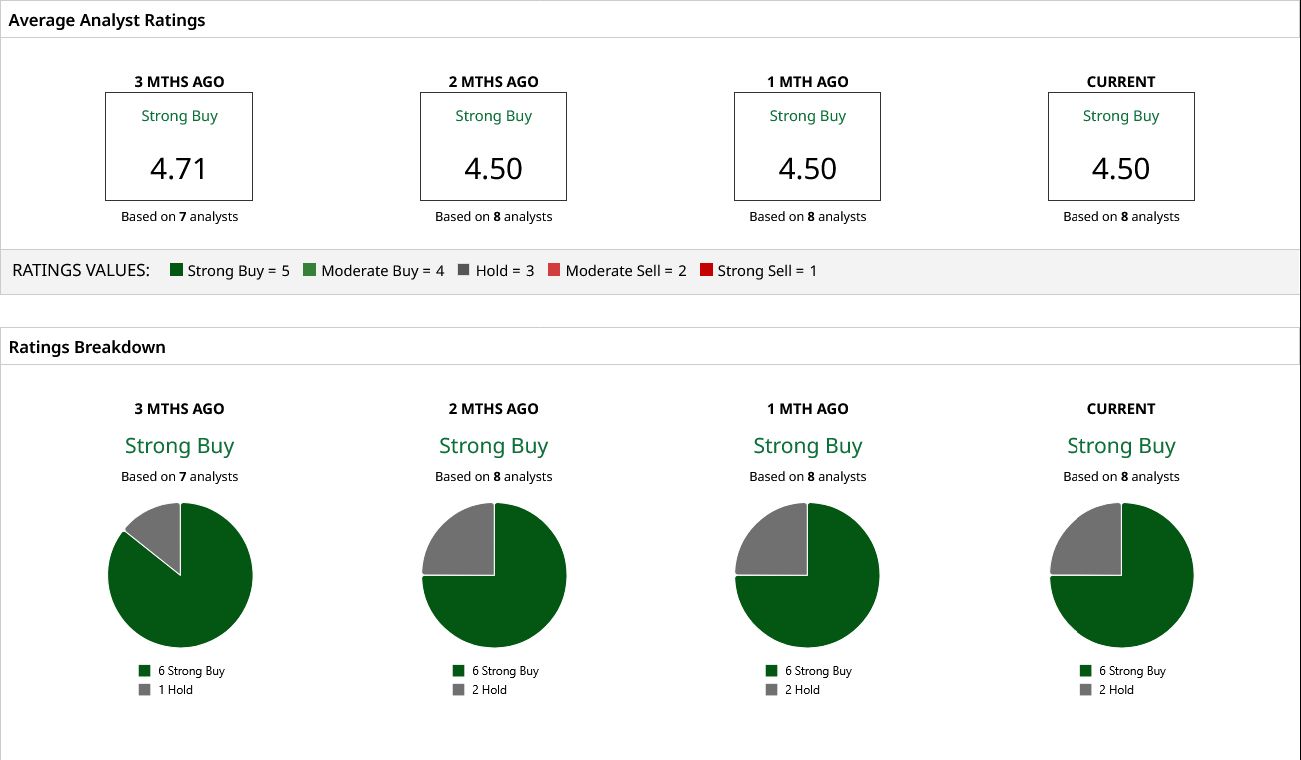
Task: Click the 6 Strong Buy legend under CURRENT pie
Action: pyautogui.click(x=1122, y=671)
